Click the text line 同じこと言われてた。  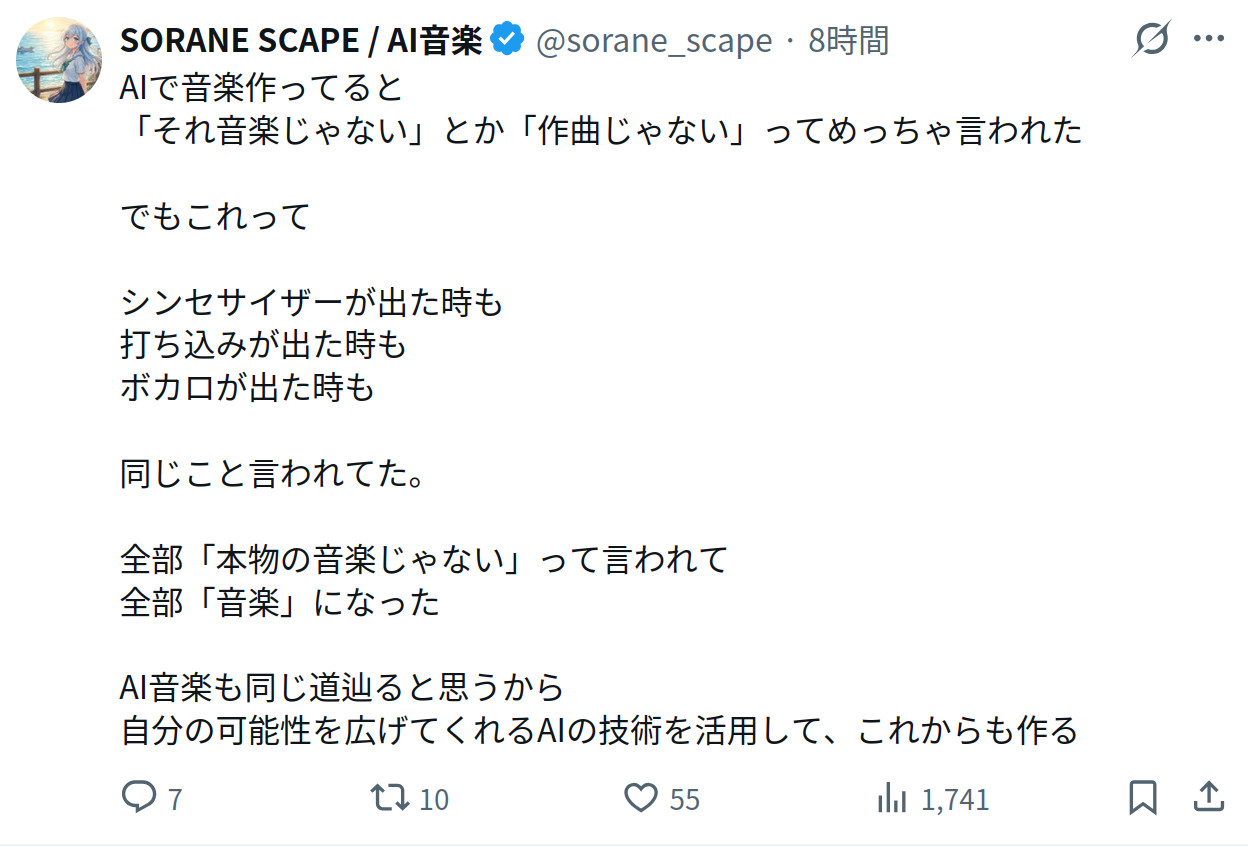[273, 473]
